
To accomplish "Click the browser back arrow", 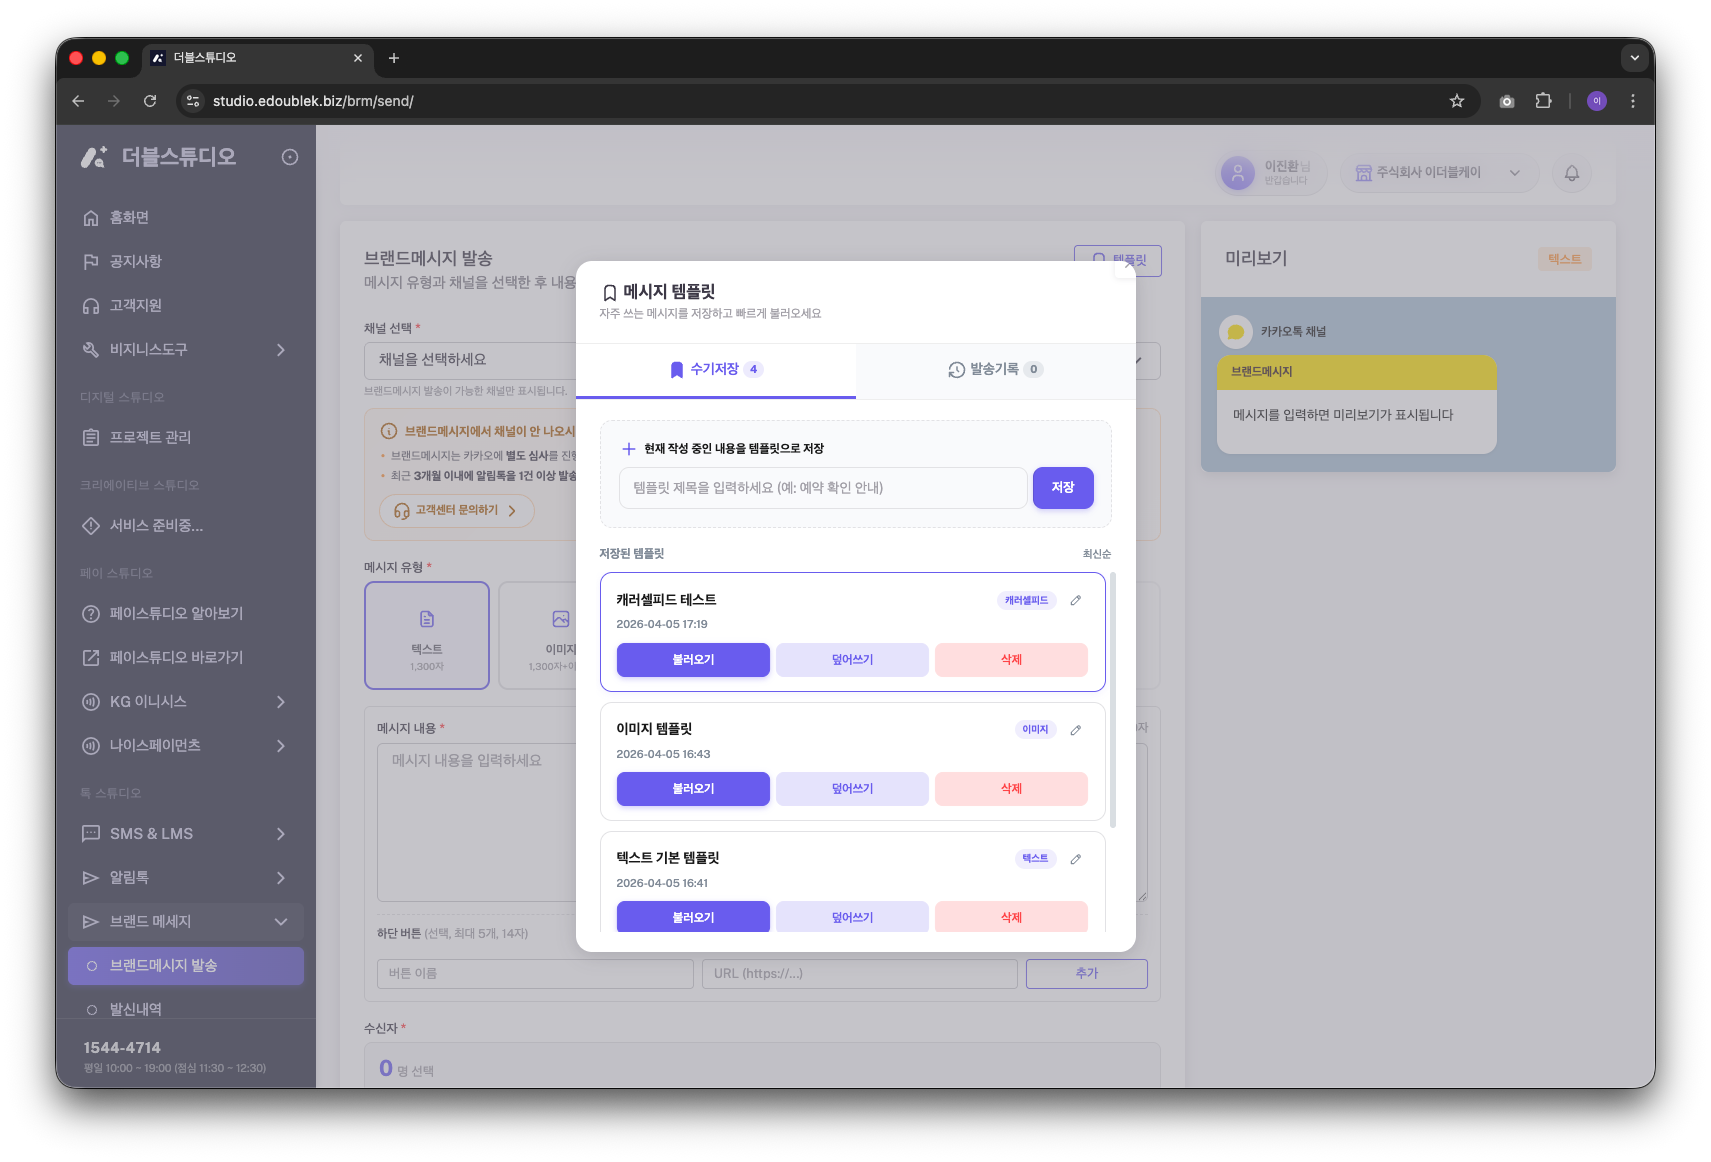I will 78,101.
